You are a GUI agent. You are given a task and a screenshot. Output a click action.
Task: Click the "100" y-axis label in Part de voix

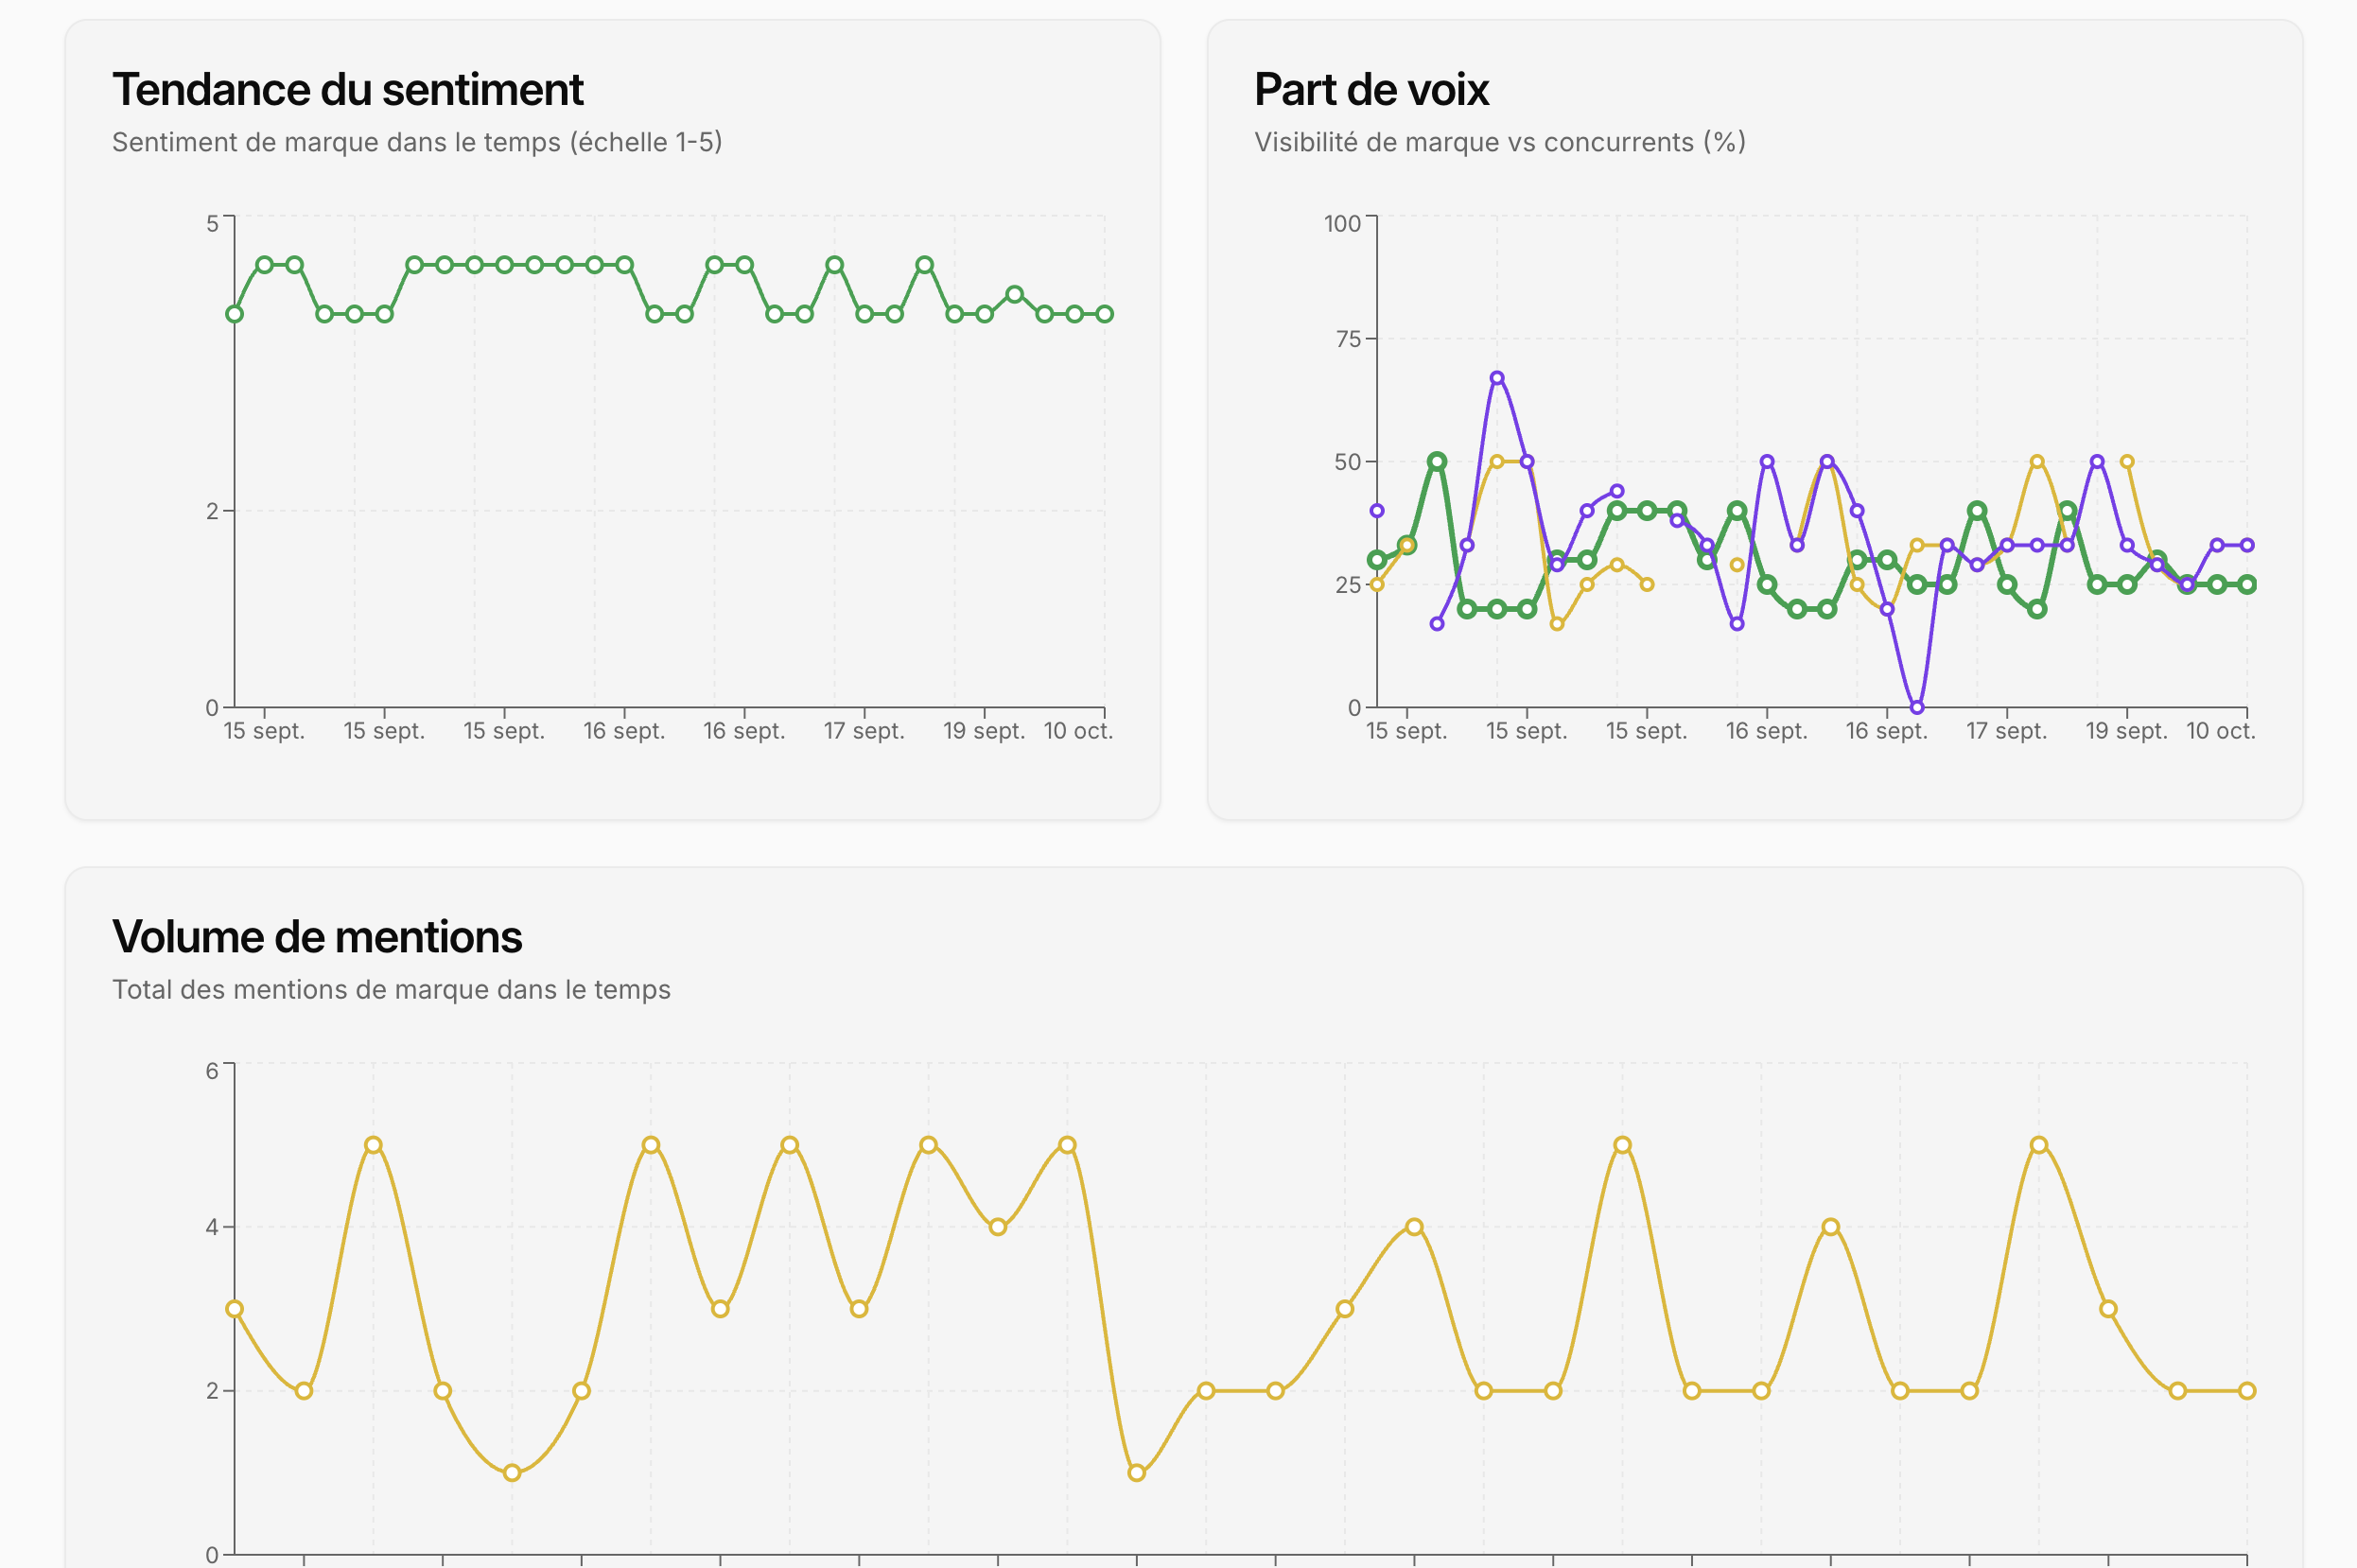1342,223
